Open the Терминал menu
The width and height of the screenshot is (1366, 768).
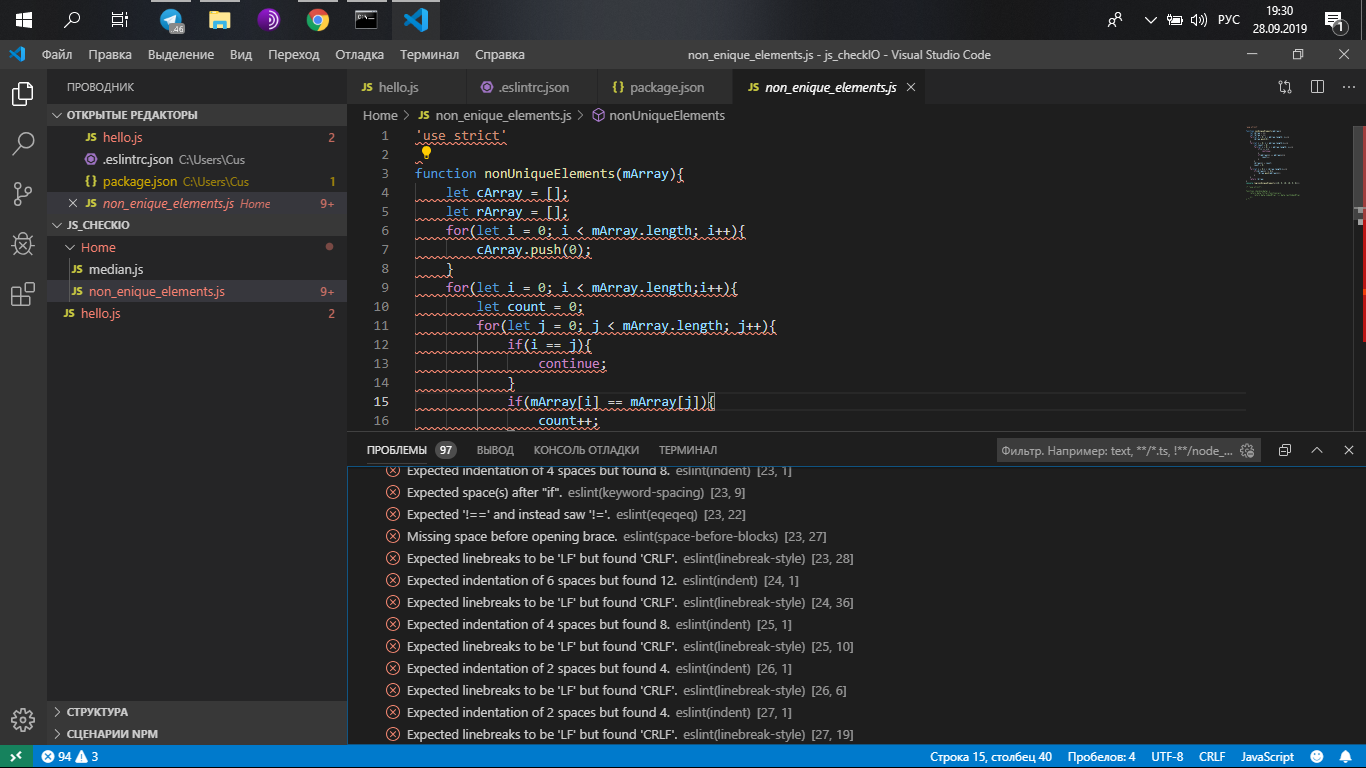pos(430,55)
